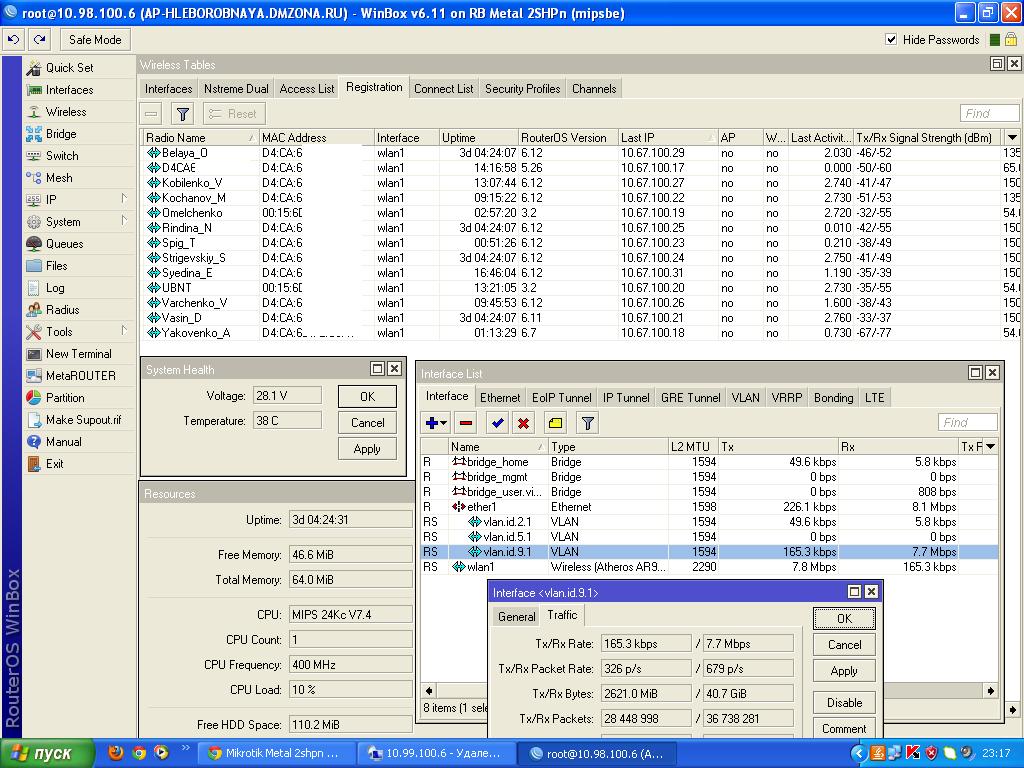
Task: Toggle the Hide Passwords checkbox
Action: tap(891, 40)
